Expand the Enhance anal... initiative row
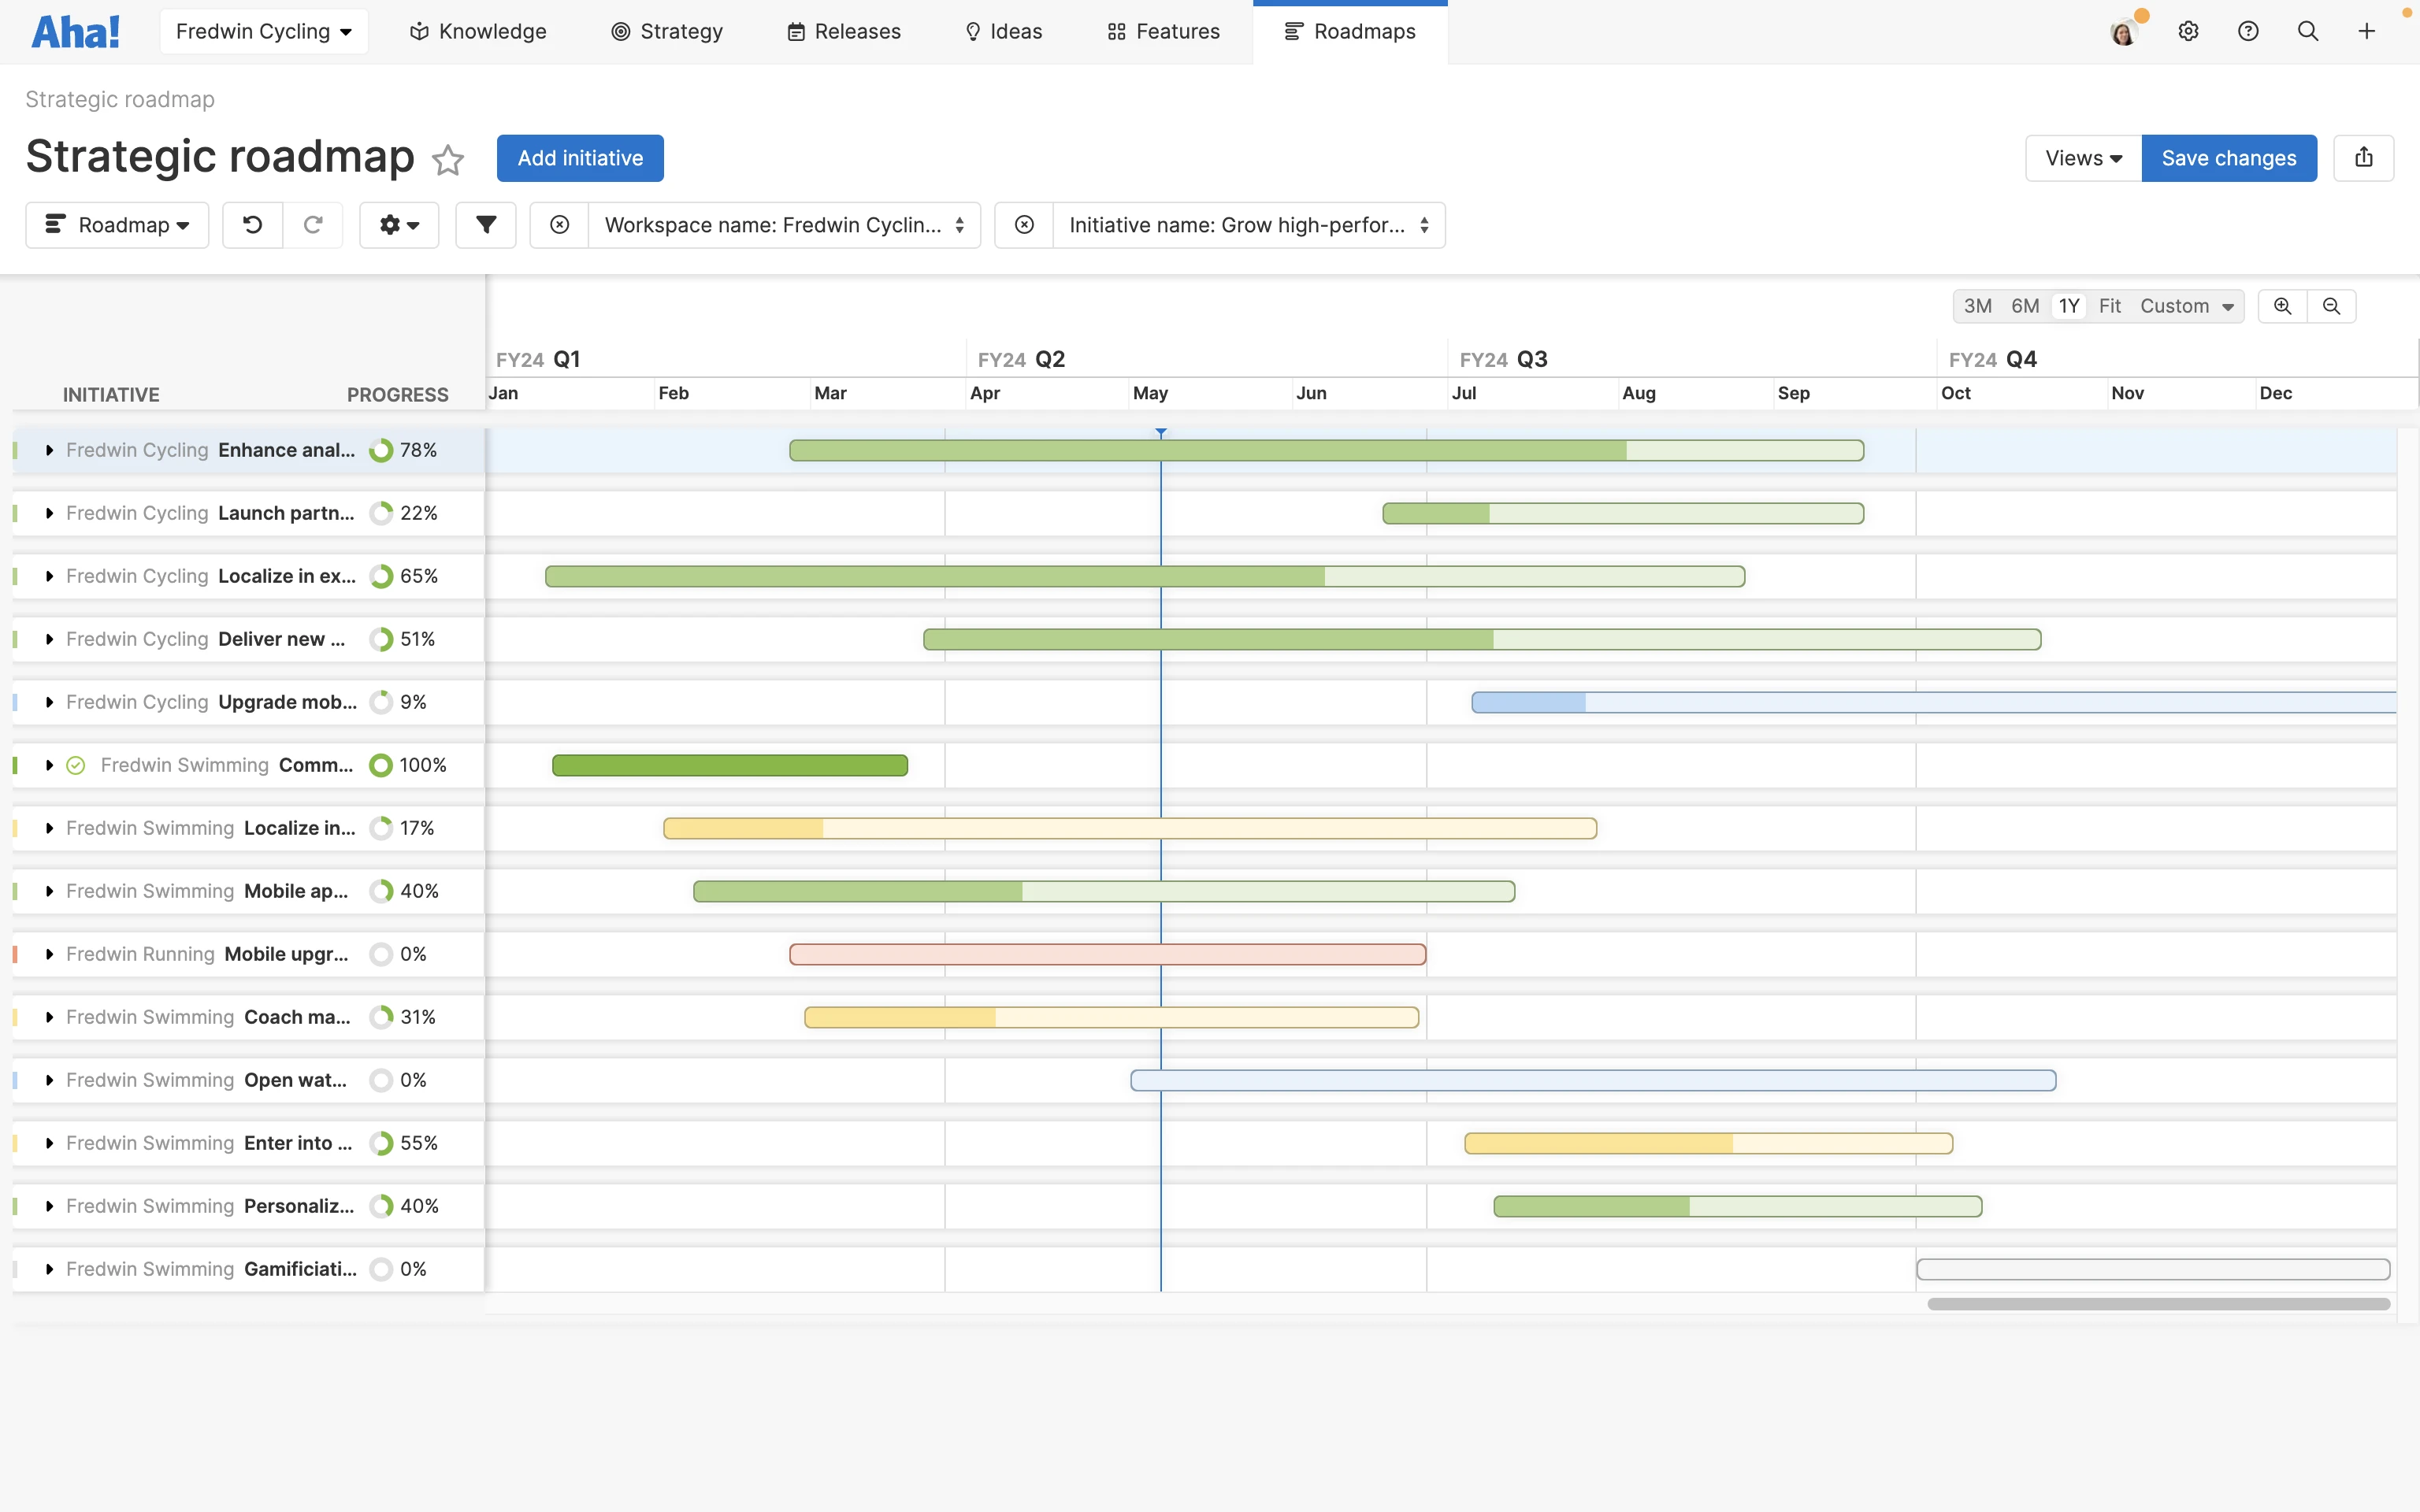Screen dimensions: 2420x1512 [49, 450]
